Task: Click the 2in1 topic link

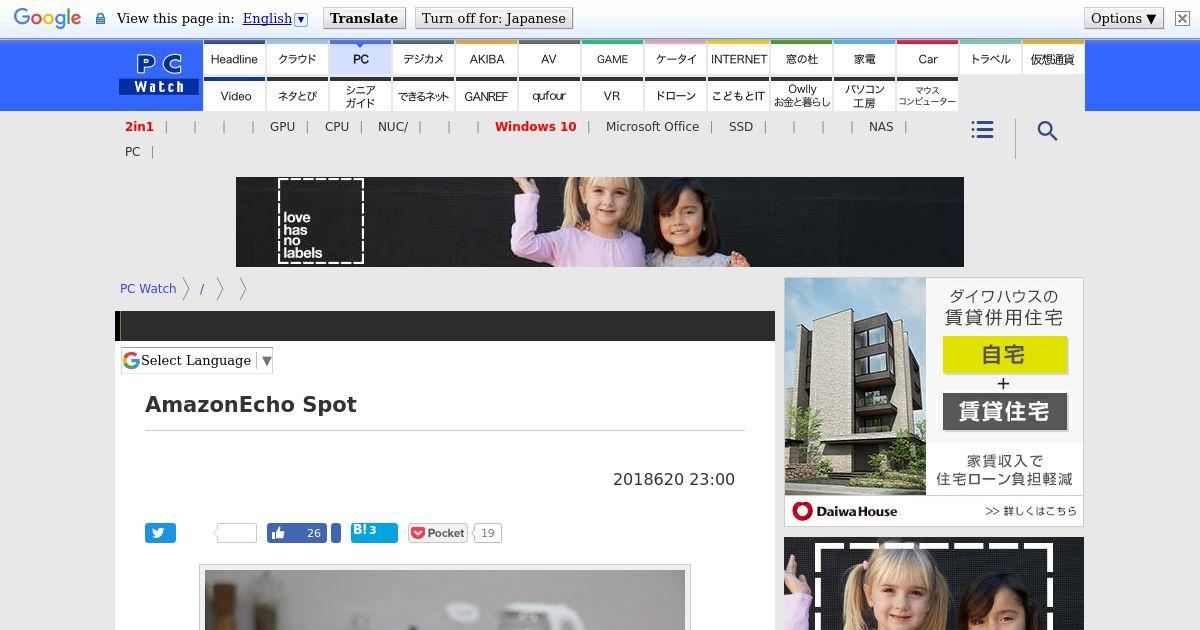Action: [139, 127]
